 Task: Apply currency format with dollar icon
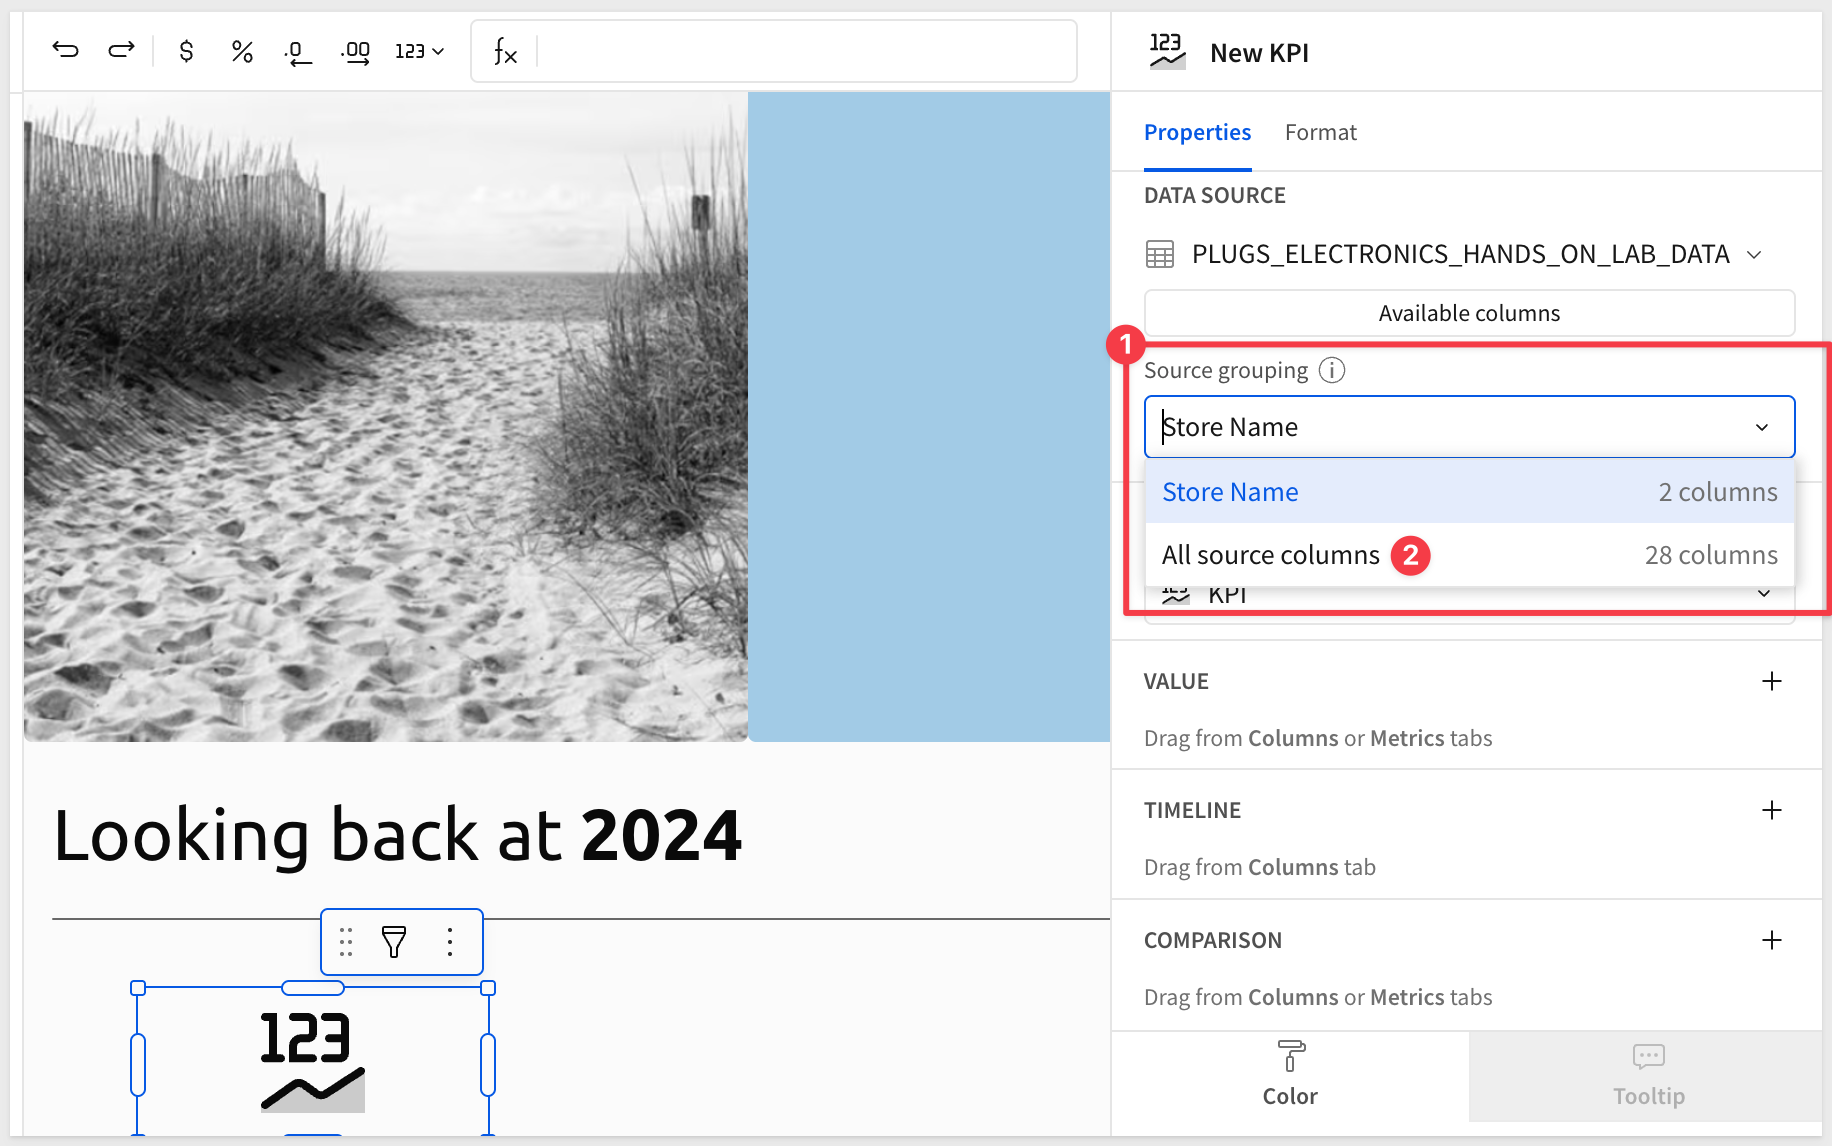click(186, 51)
